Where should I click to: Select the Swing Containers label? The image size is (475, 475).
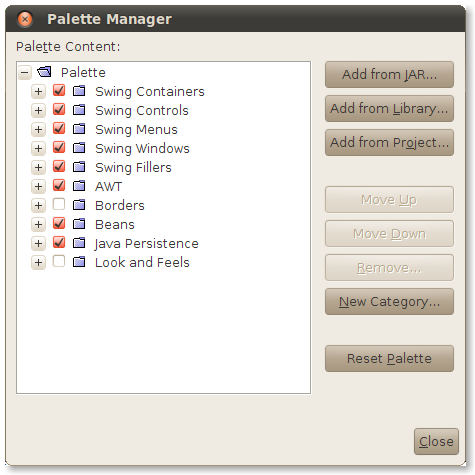pos(150,92)
